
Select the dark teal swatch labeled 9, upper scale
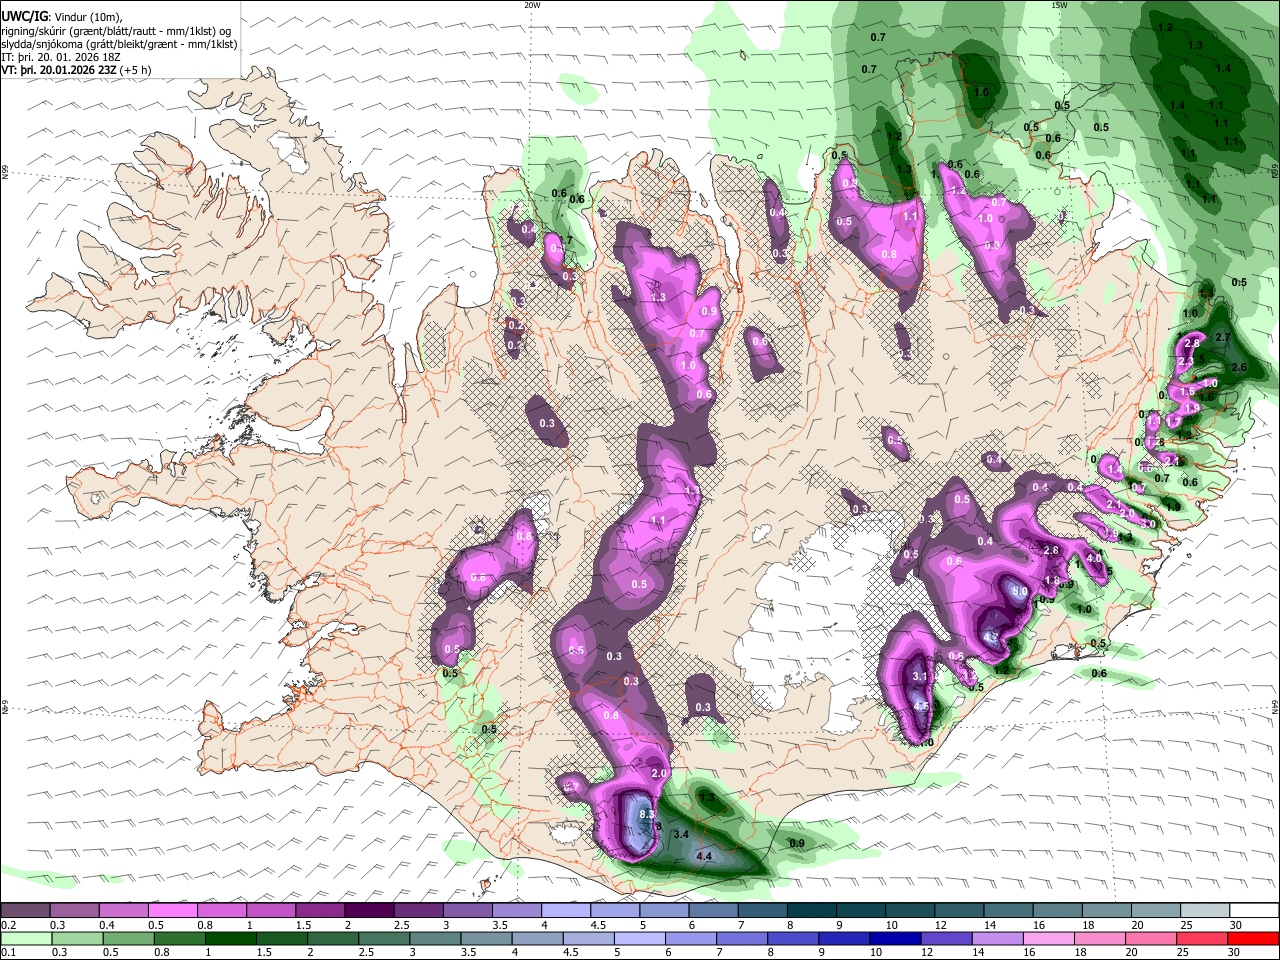[861, 911]
